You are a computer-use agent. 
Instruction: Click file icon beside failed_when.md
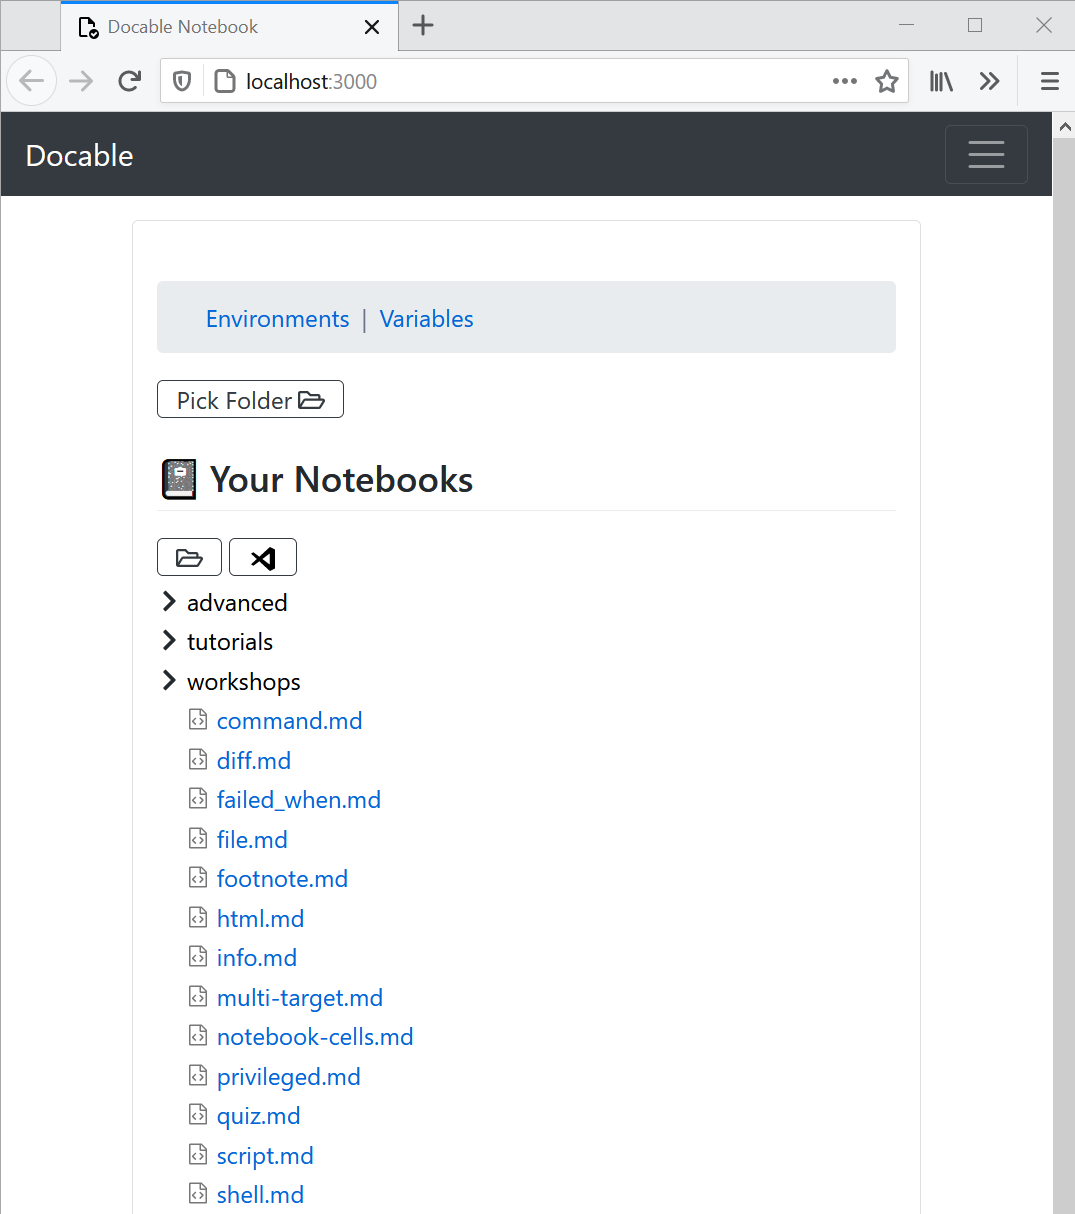click(198, 798)
